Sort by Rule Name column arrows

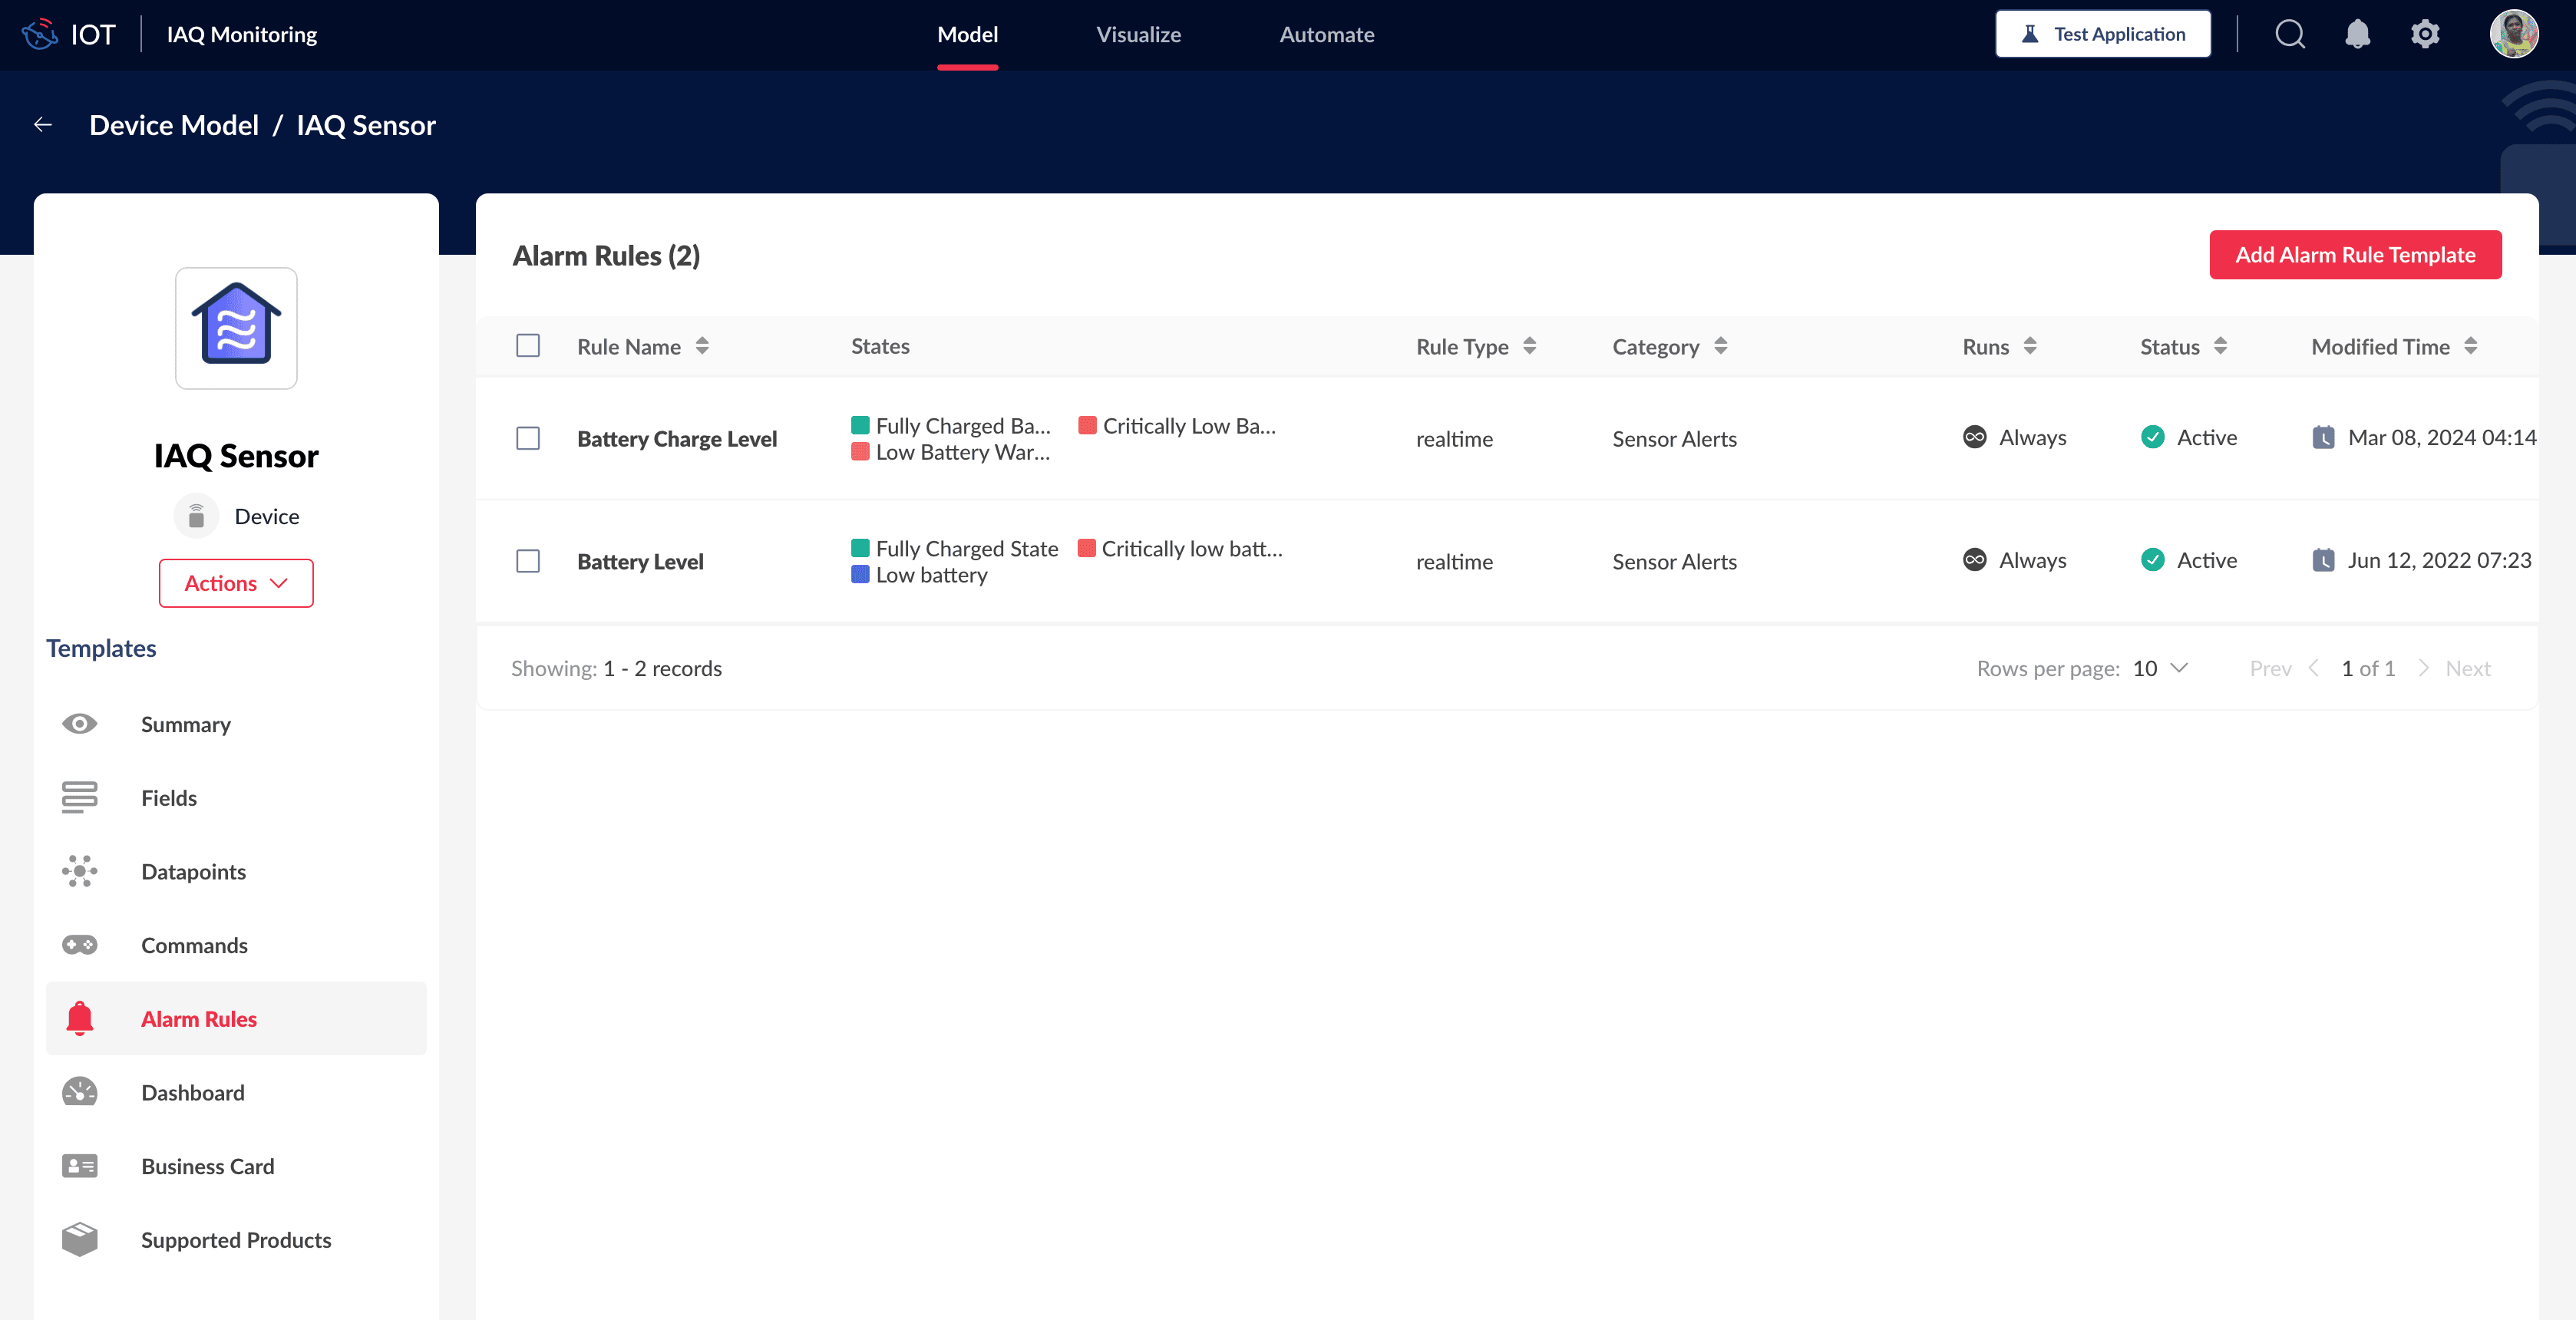click(x=702, y=346)
